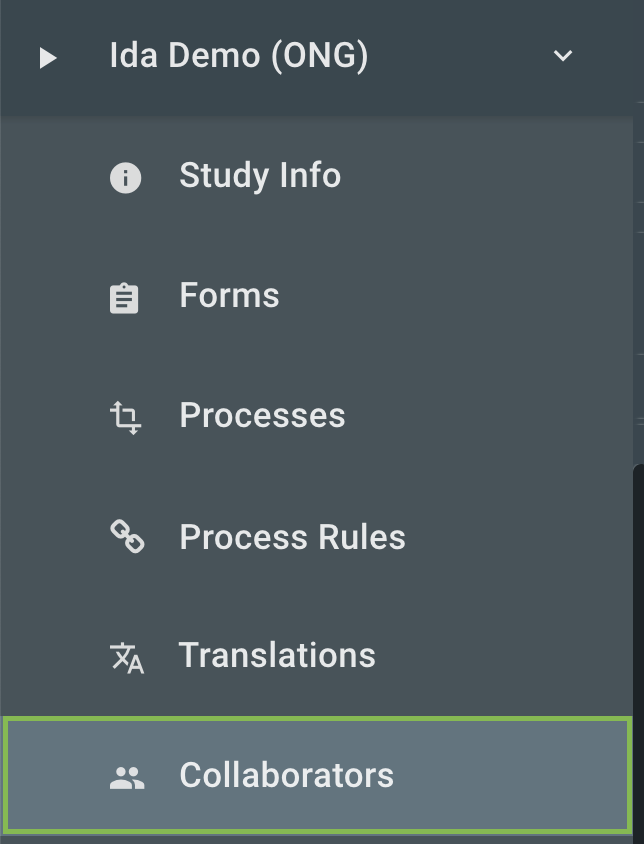Open Process Rules via its link icon
This screenshot has width=644, height=844.
(124, 537)
